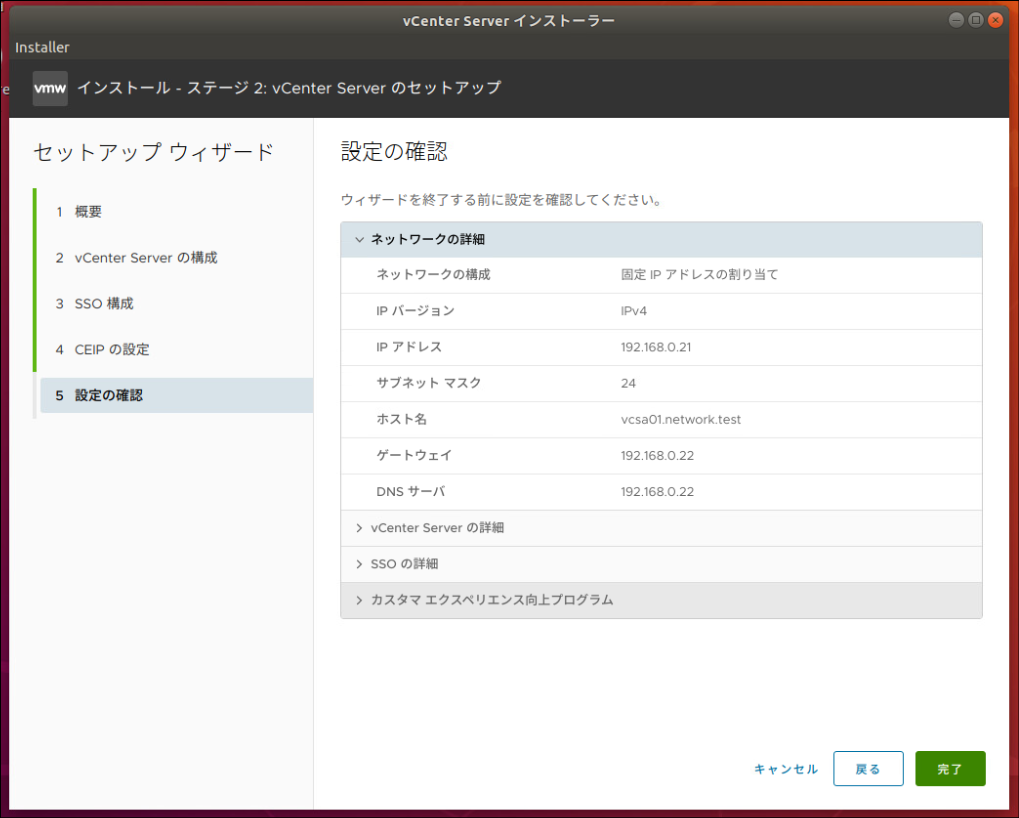This screenshot has height=818, width=1019.
Task: Click the ウィザードを終了する前に instruction text
Action: [x=502, y=200]
